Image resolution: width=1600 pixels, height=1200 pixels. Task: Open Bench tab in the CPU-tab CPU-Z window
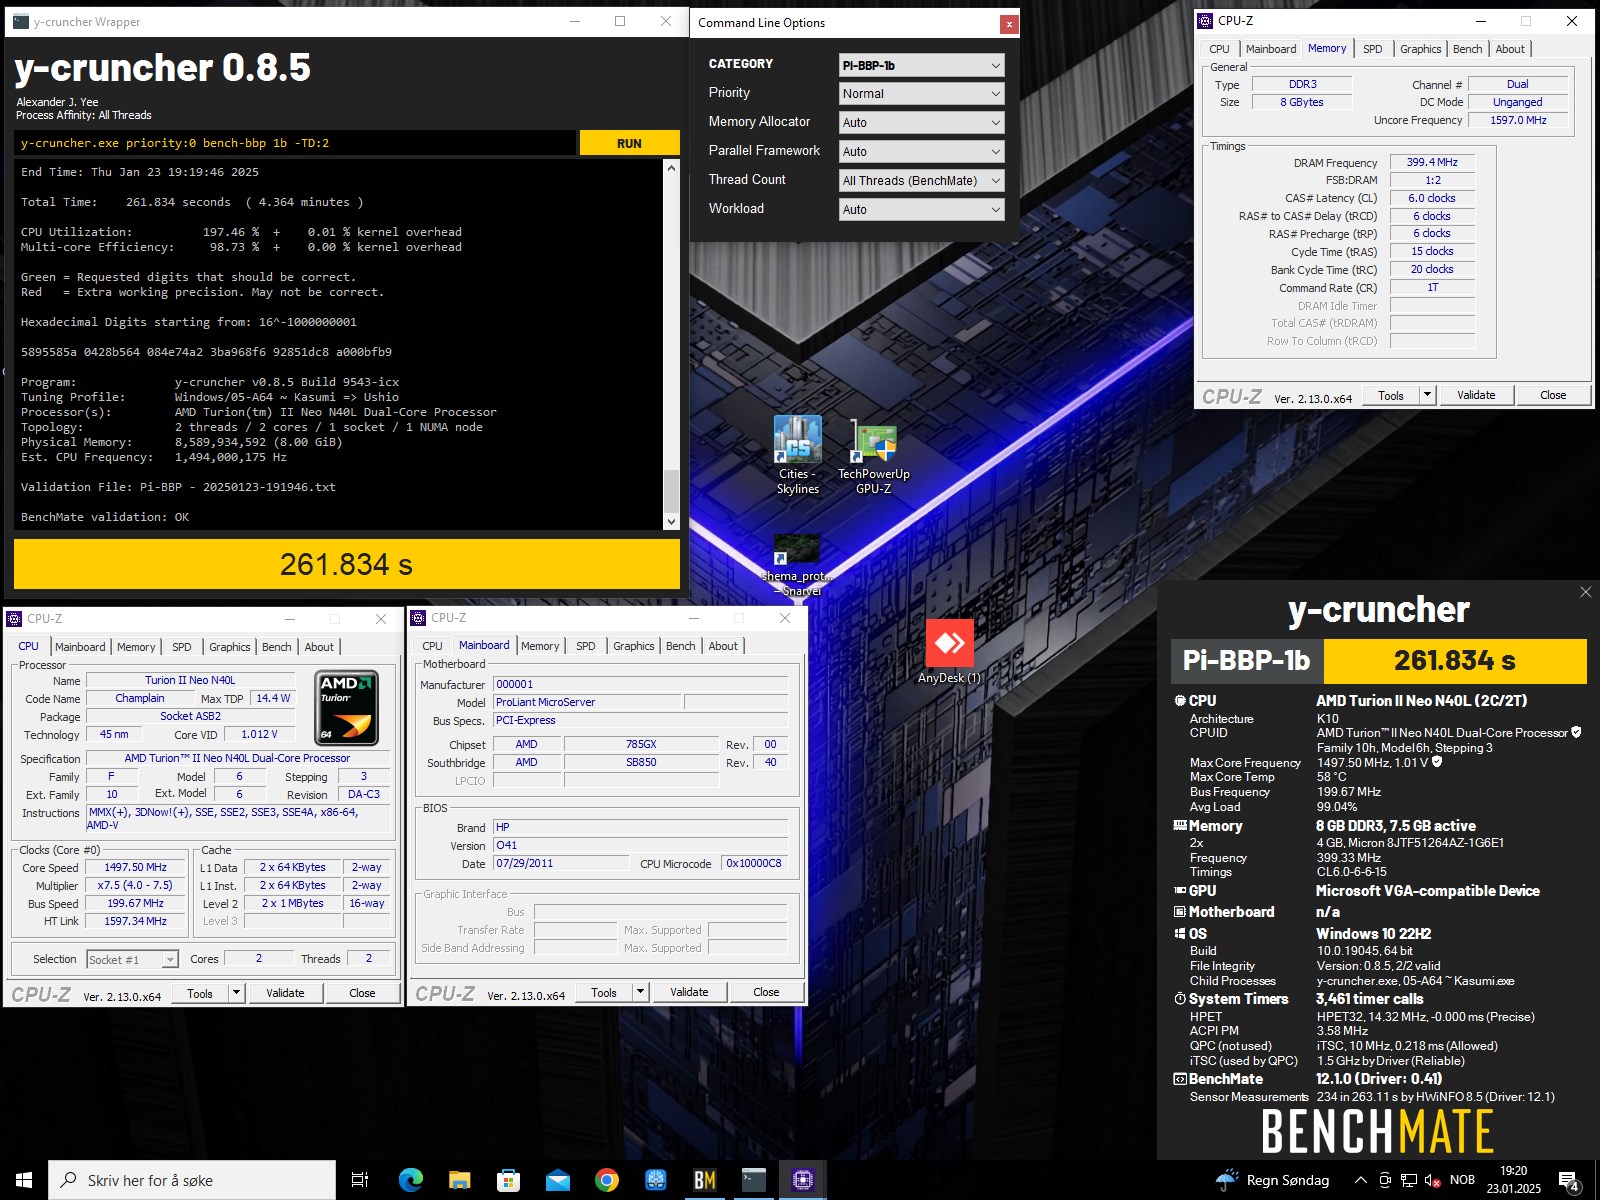tap(277, 647)
